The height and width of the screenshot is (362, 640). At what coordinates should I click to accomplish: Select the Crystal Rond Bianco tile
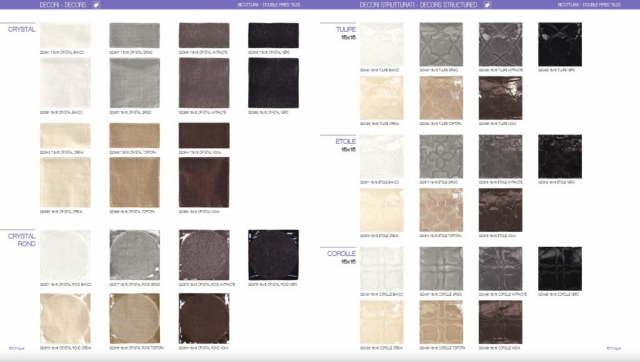[x=65, y=255]
